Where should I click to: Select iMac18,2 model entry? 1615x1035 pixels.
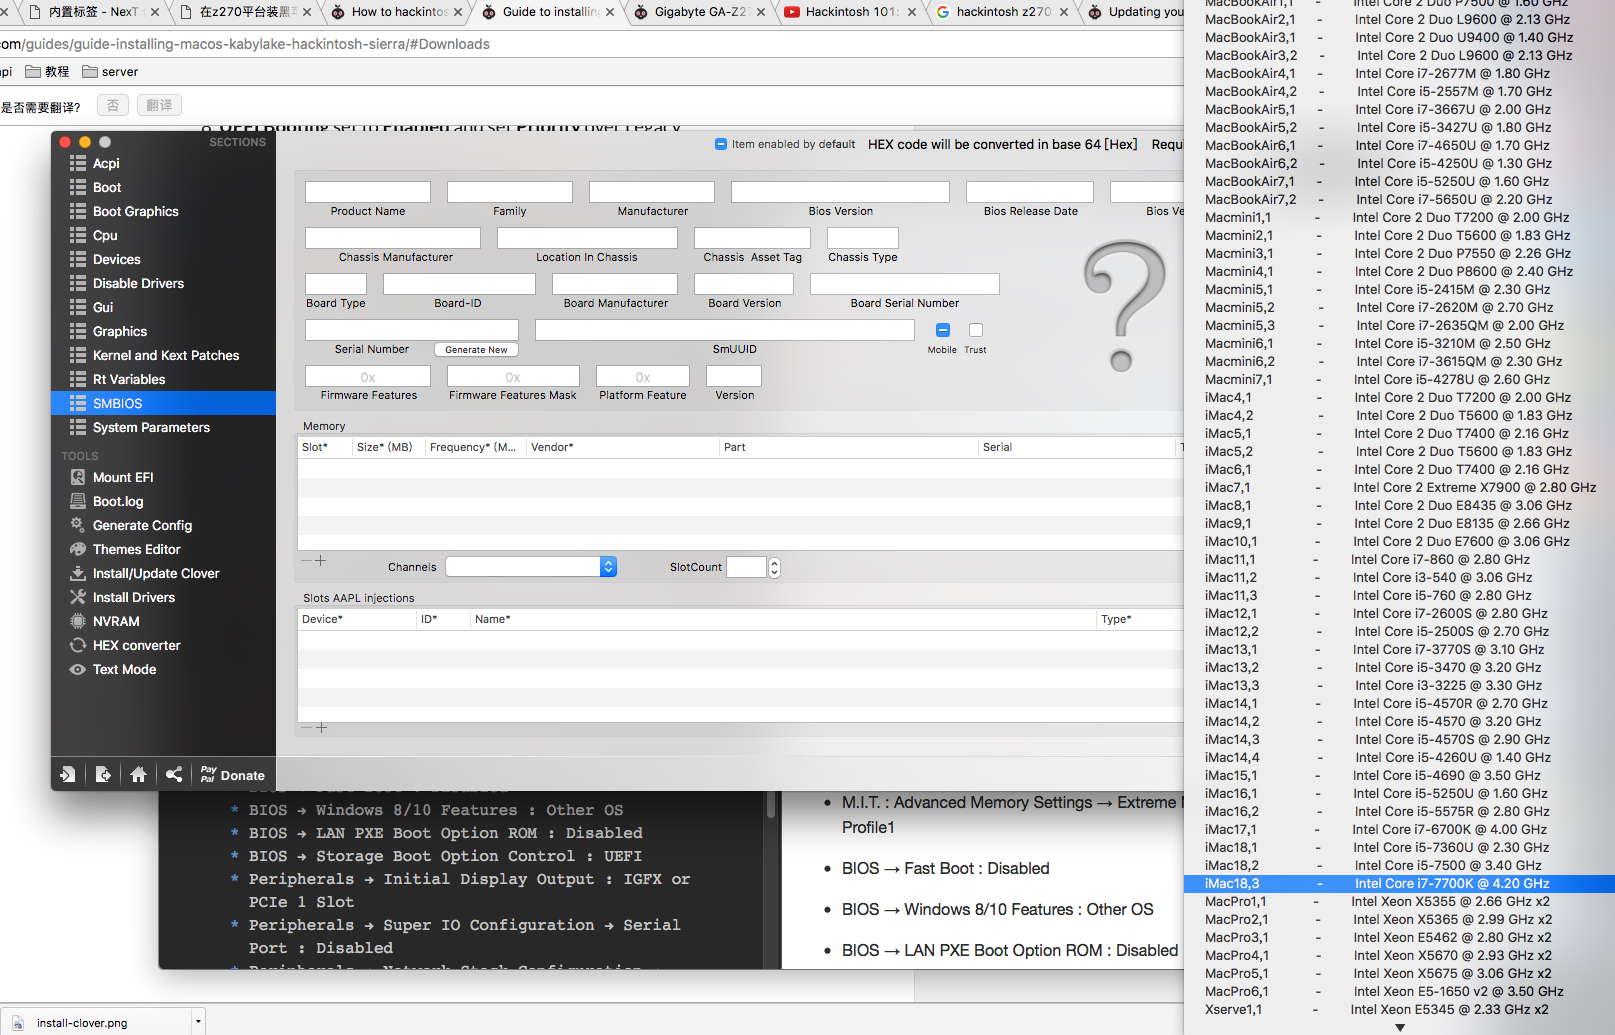[1399, 866]
